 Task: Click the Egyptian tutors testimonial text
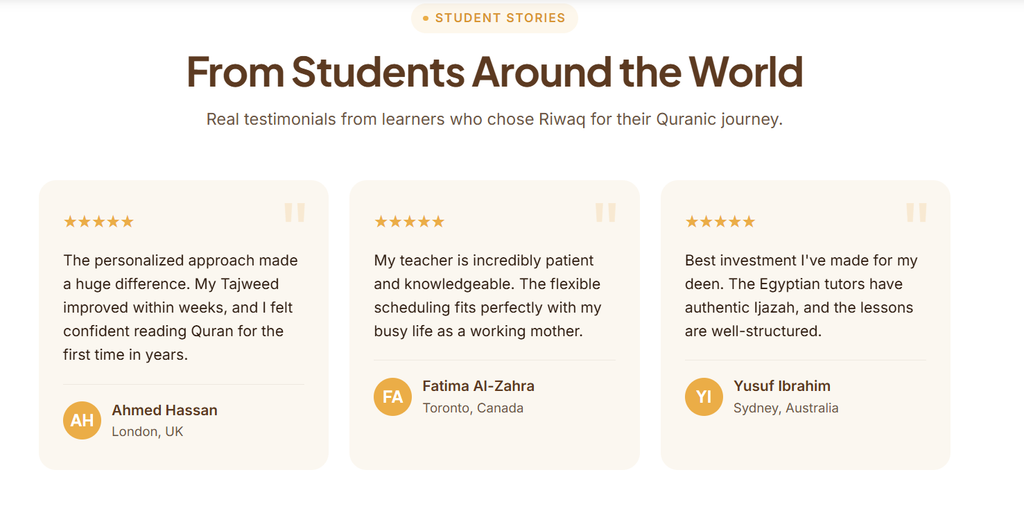tap(801, 296)
